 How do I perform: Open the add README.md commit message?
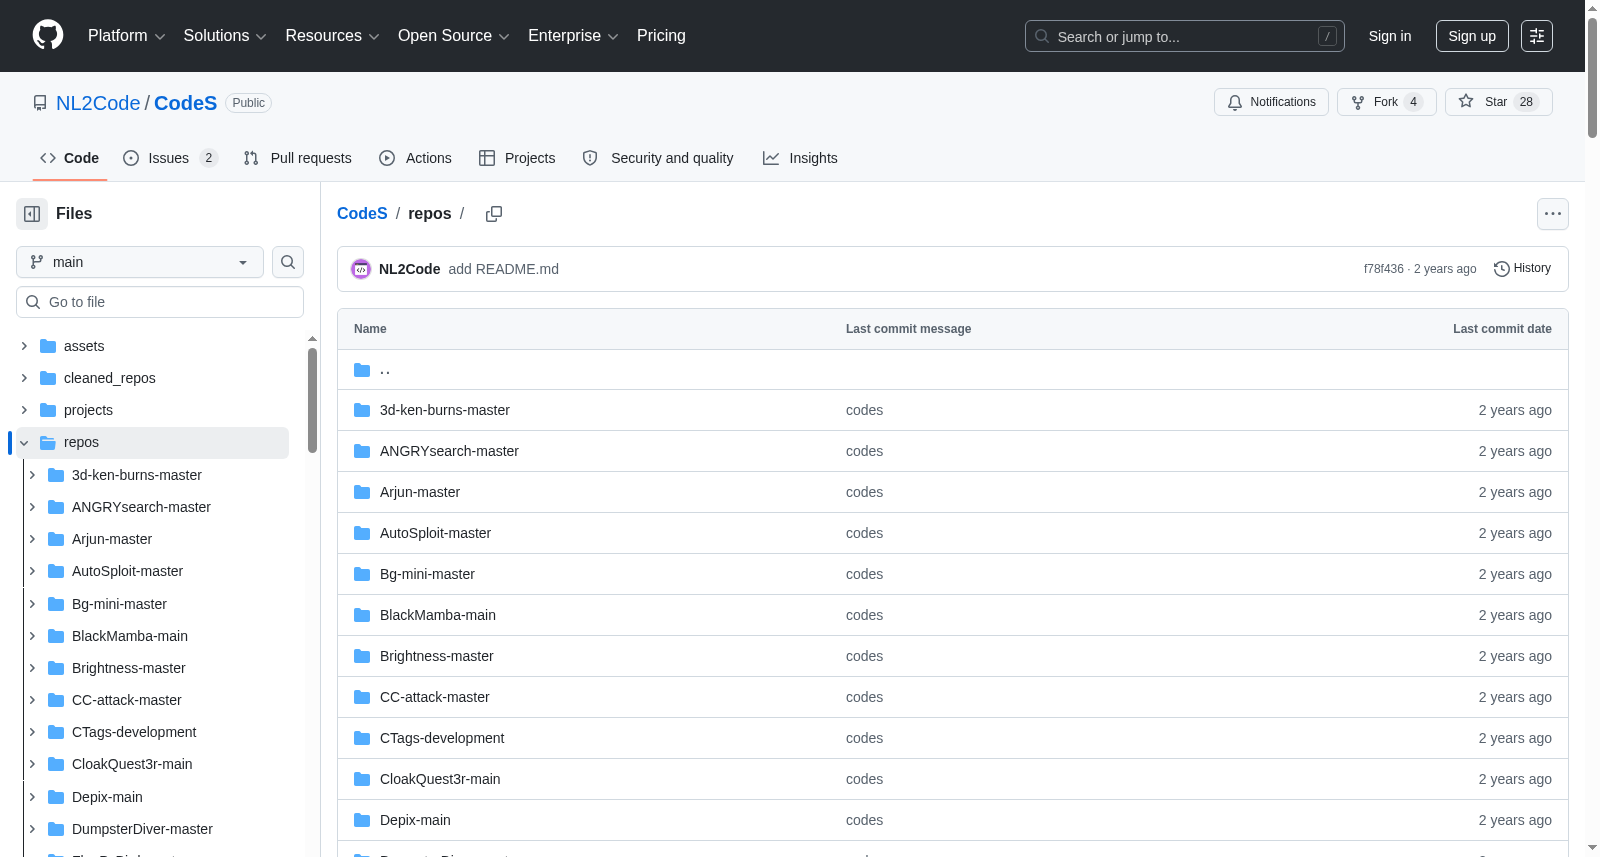point(503,269)
